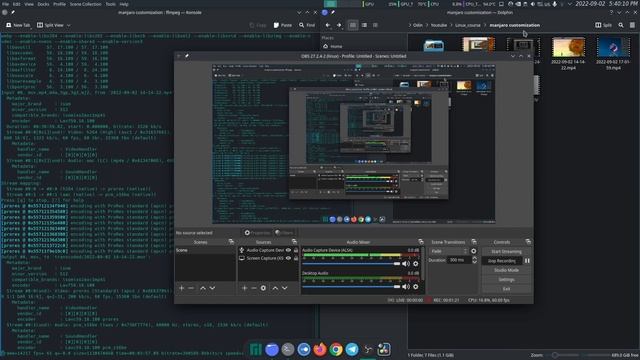Click Paste in the Konsole toolbar

pos(282,25)
